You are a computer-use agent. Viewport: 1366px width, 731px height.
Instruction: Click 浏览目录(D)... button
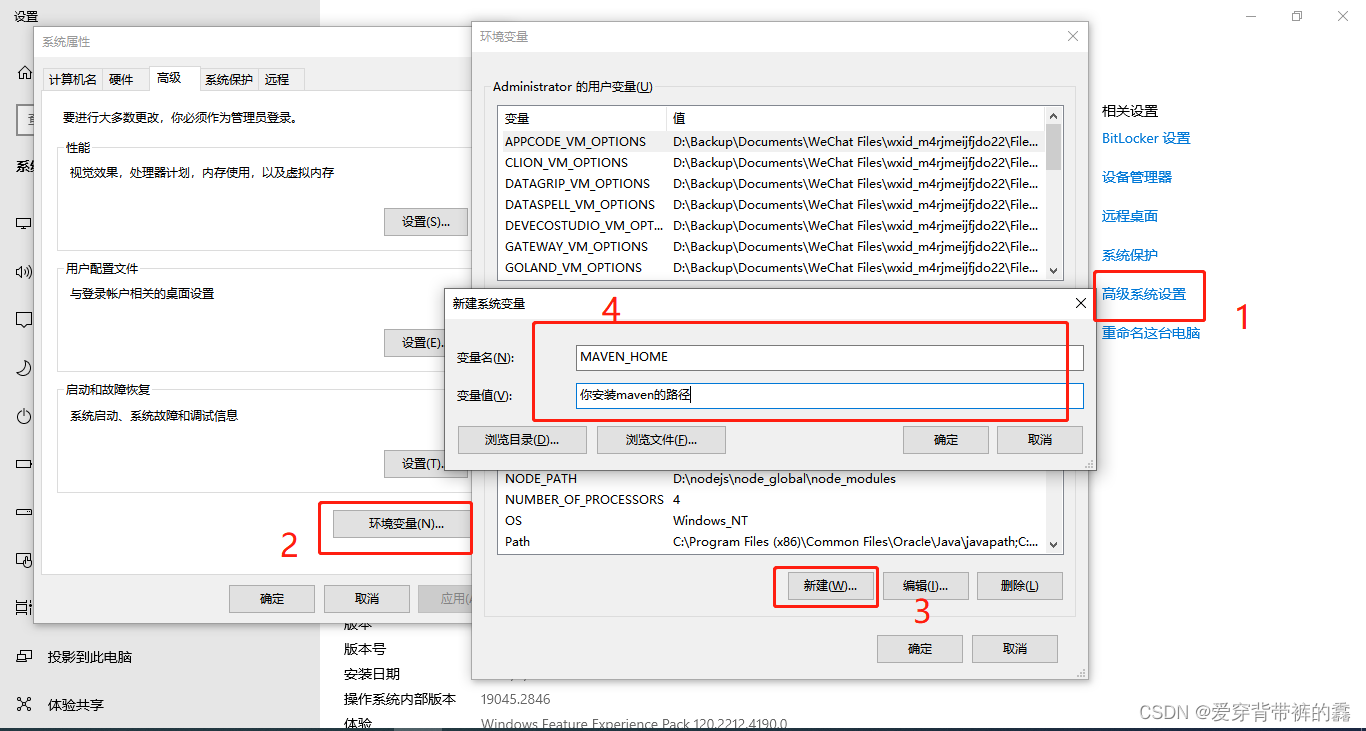tap(522, 440)
